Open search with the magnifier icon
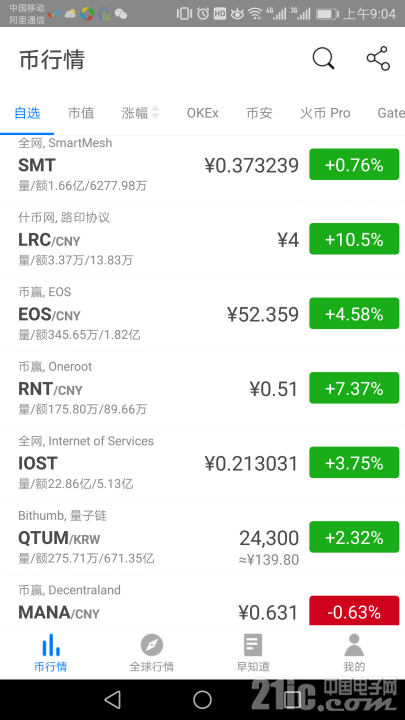The height and width of the screenshot is (720, 405). (324, 59)
